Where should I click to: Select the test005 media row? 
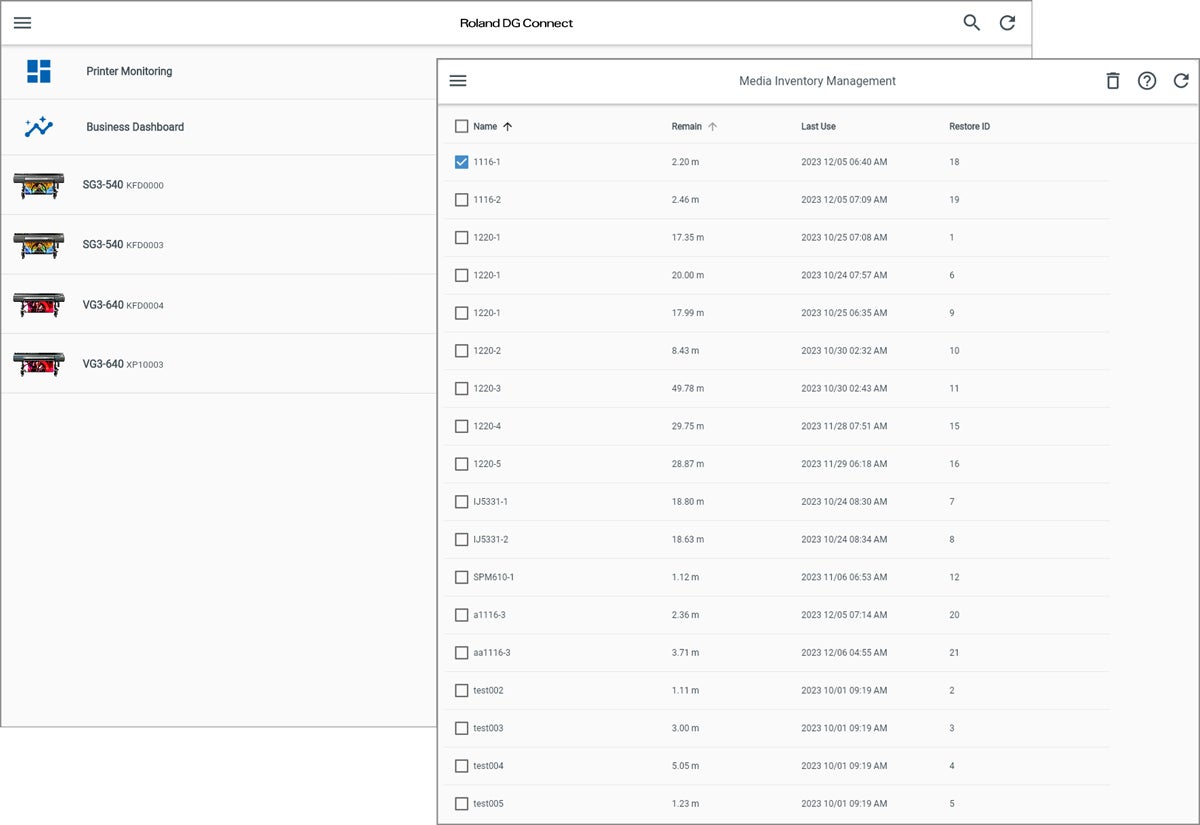[x=461, y=804]
